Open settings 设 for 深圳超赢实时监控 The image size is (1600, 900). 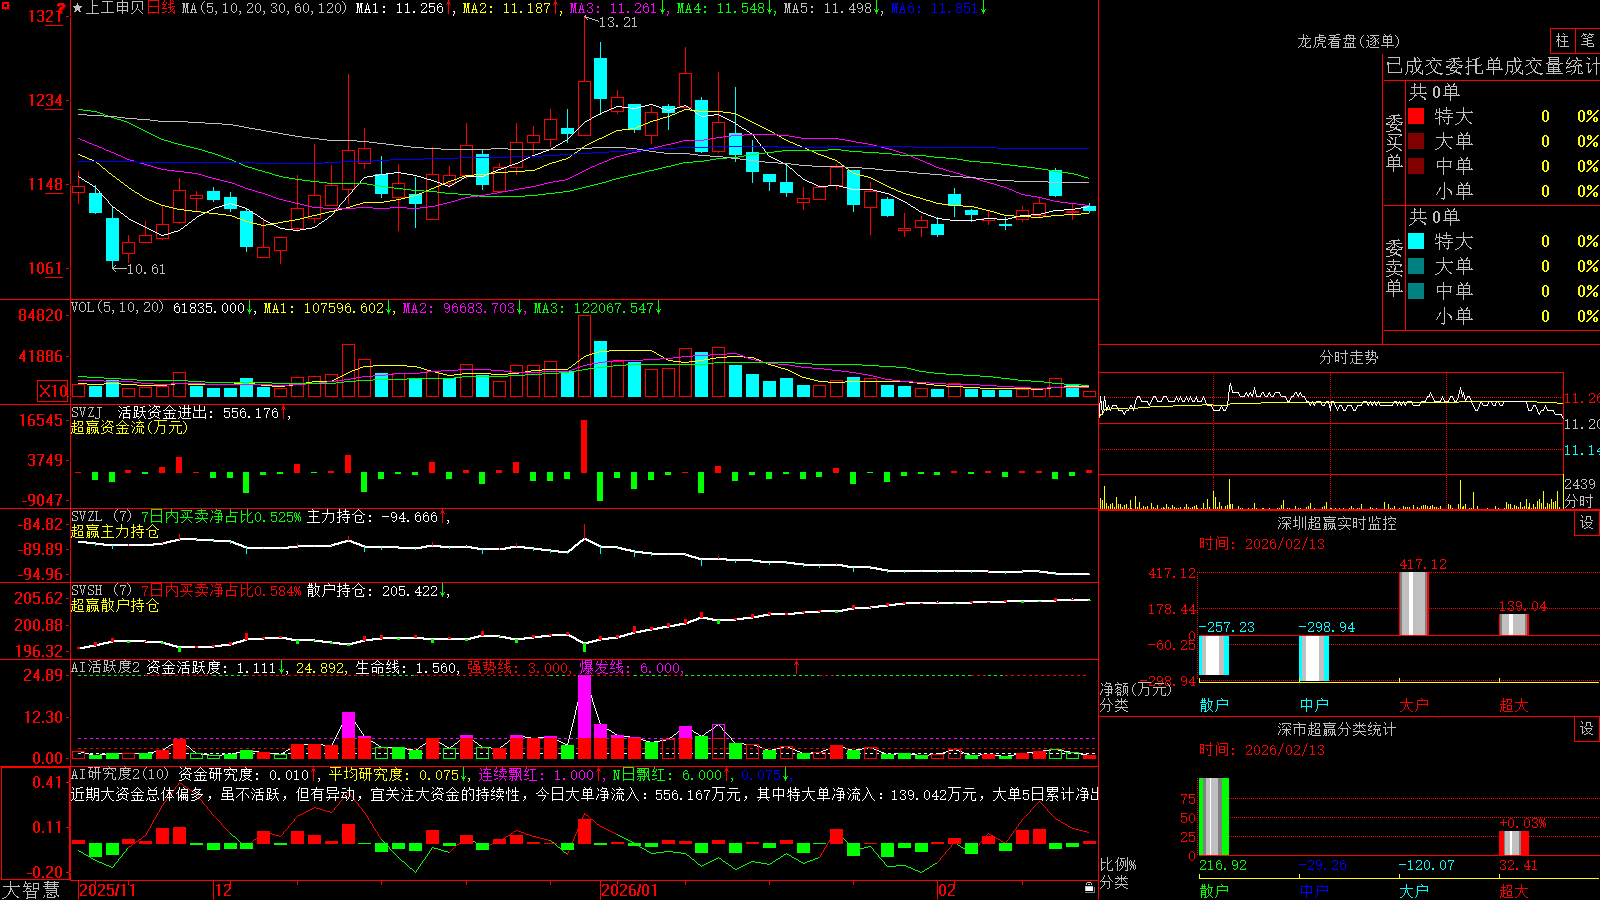(1587, 523)
